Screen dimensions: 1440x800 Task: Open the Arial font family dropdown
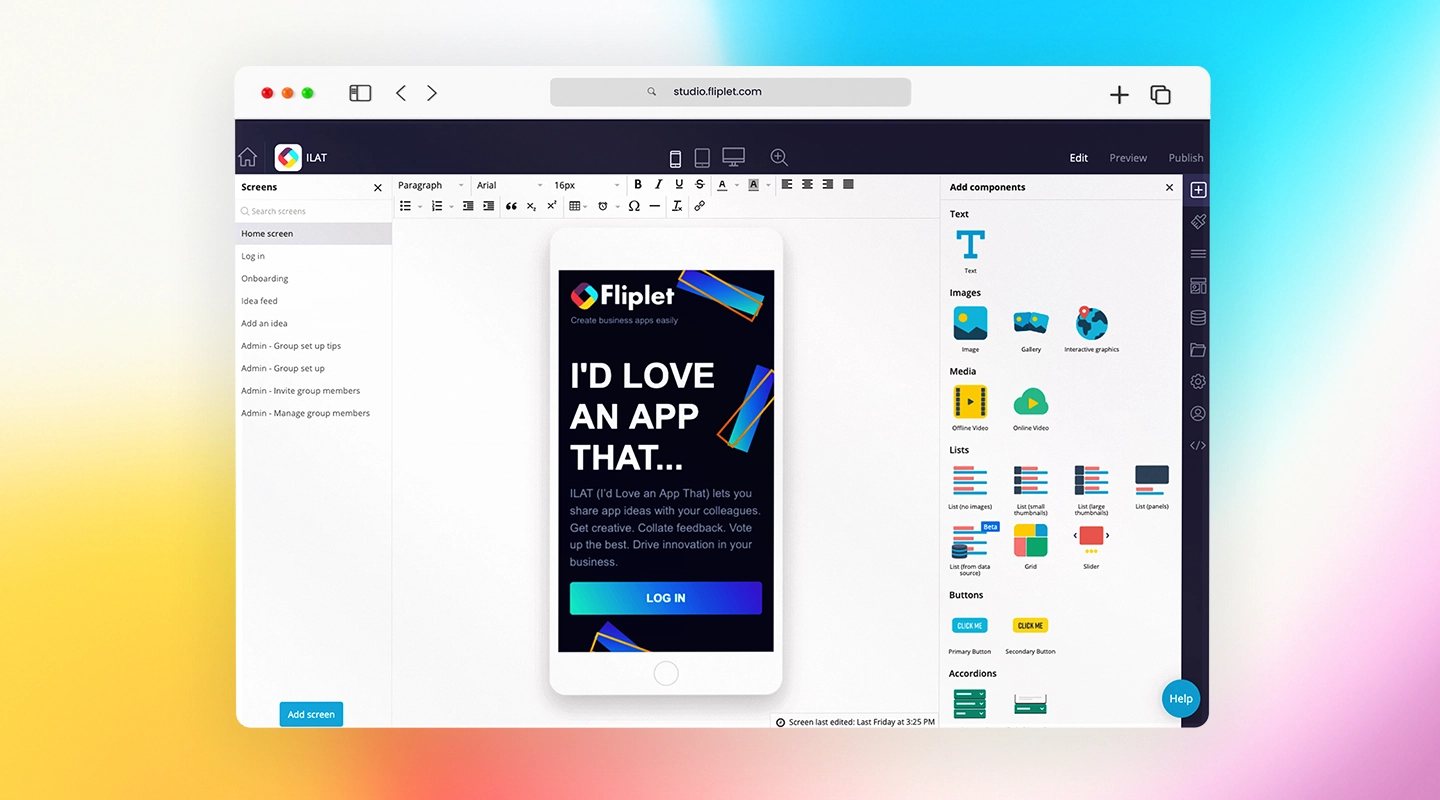click(x=507, y=184)
